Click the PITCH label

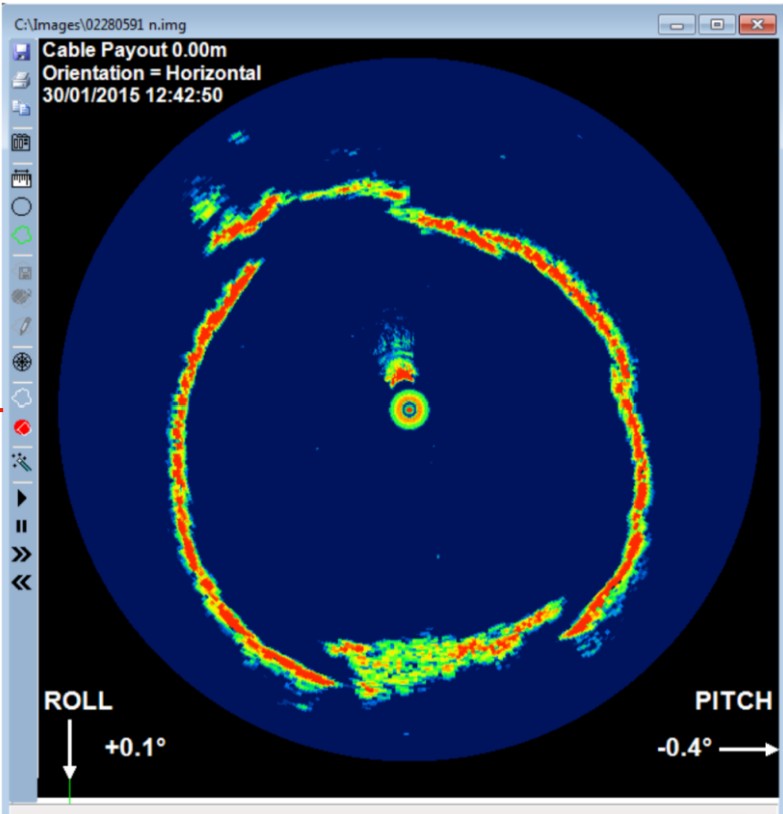coord(733,701)
